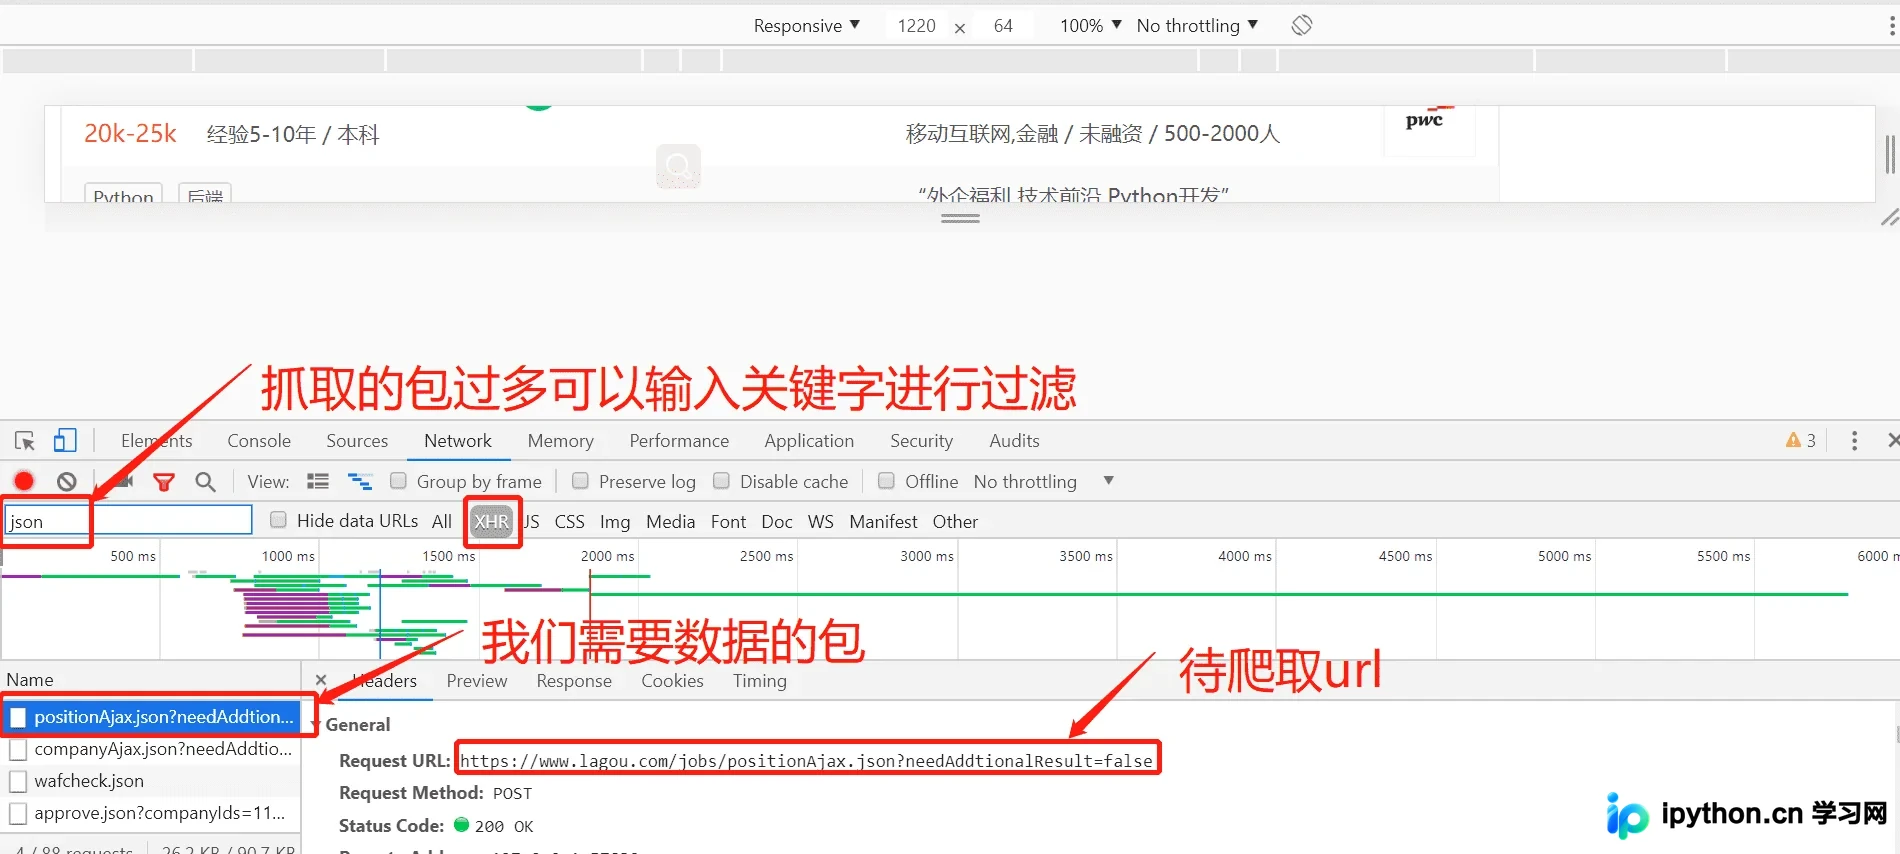The image size is (1900, 854).
Task: Open device toolbar more options
Action: (1890, 26)
